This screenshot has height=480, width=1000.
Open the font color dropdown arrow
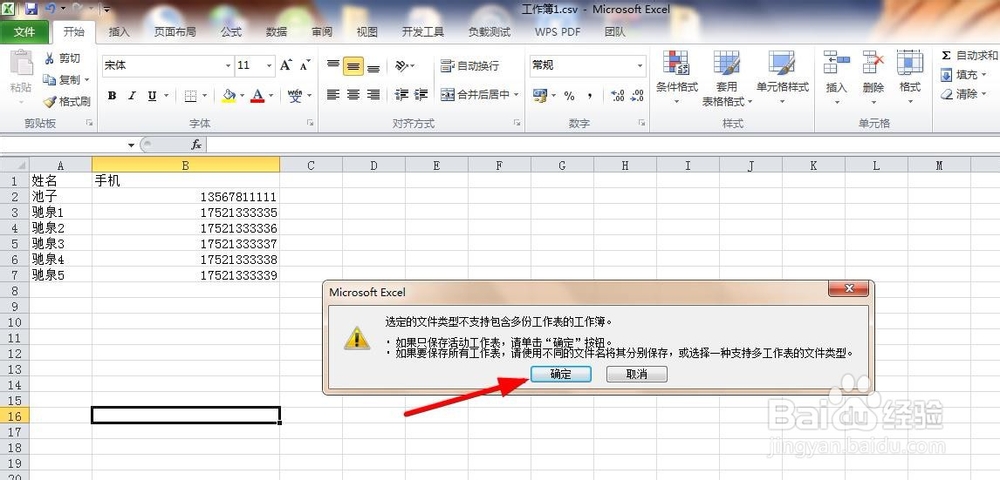[x=271, y=96]
